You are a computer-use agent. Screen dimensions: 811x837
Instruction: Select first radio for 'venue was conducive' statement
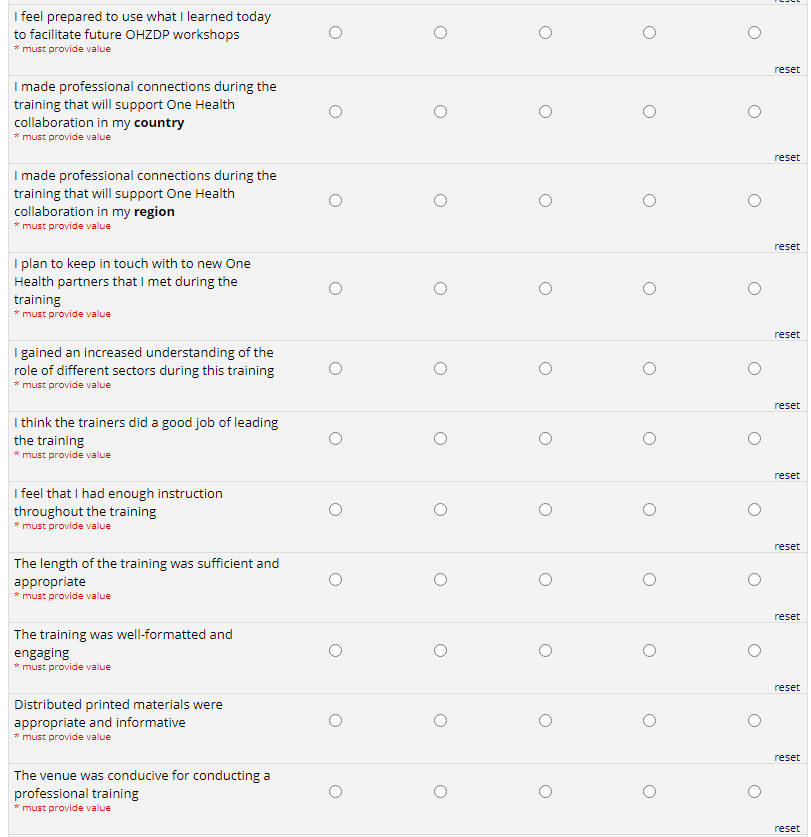tap(335, 791)
